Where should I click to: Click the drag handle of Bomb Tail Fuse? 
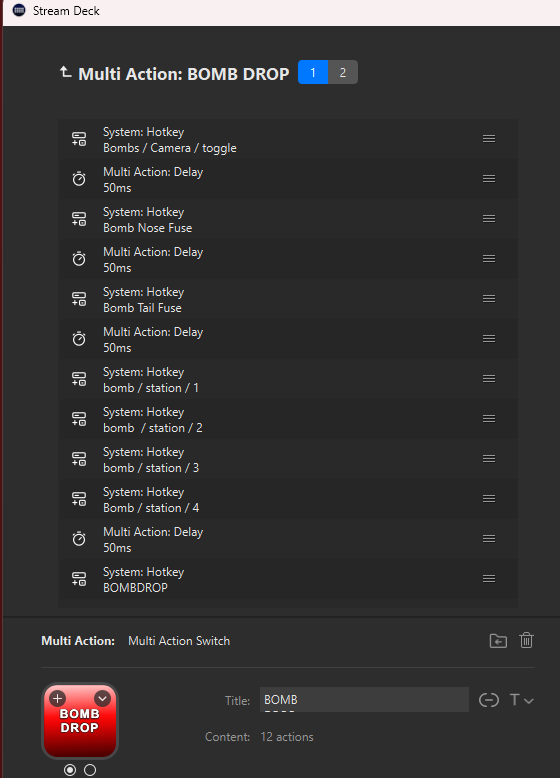pyautogui.click(x=489, y=299)
